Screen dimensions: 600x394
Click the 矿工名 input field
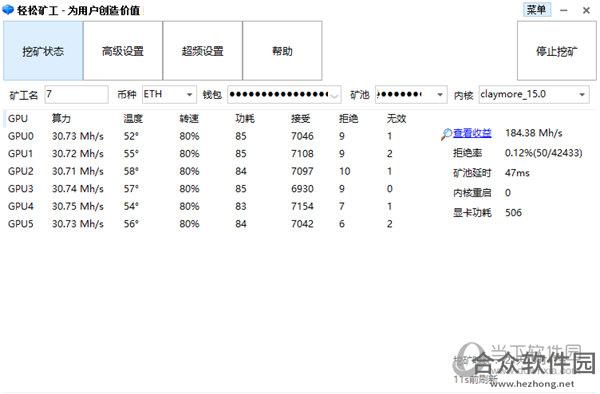(77, 94)
